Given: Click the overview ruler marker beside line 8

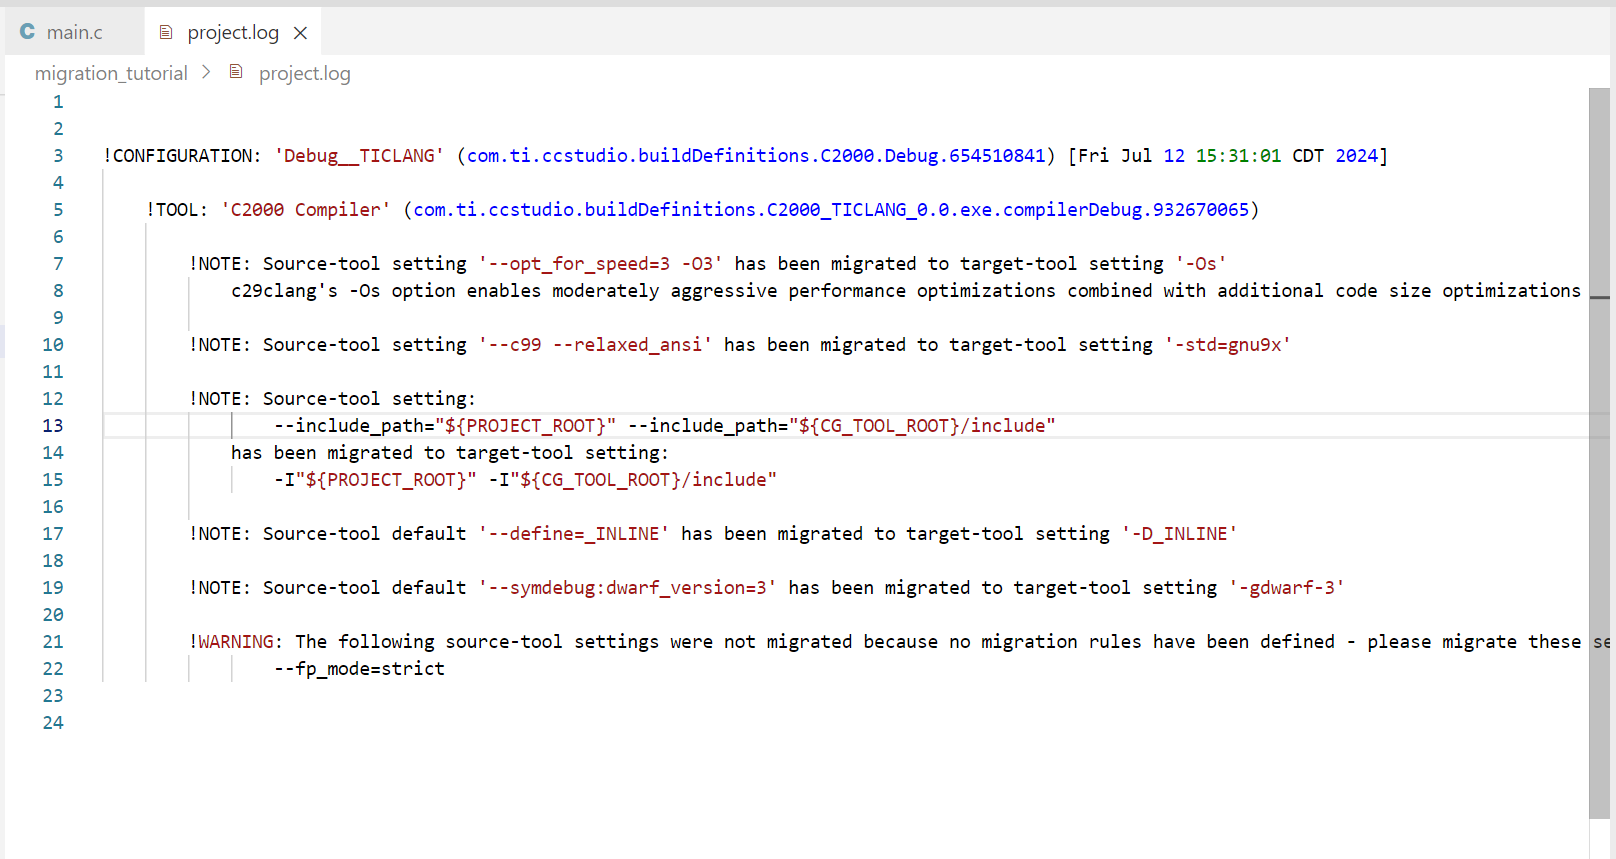Looking at the screenshot, I should tap(1599, 297).
